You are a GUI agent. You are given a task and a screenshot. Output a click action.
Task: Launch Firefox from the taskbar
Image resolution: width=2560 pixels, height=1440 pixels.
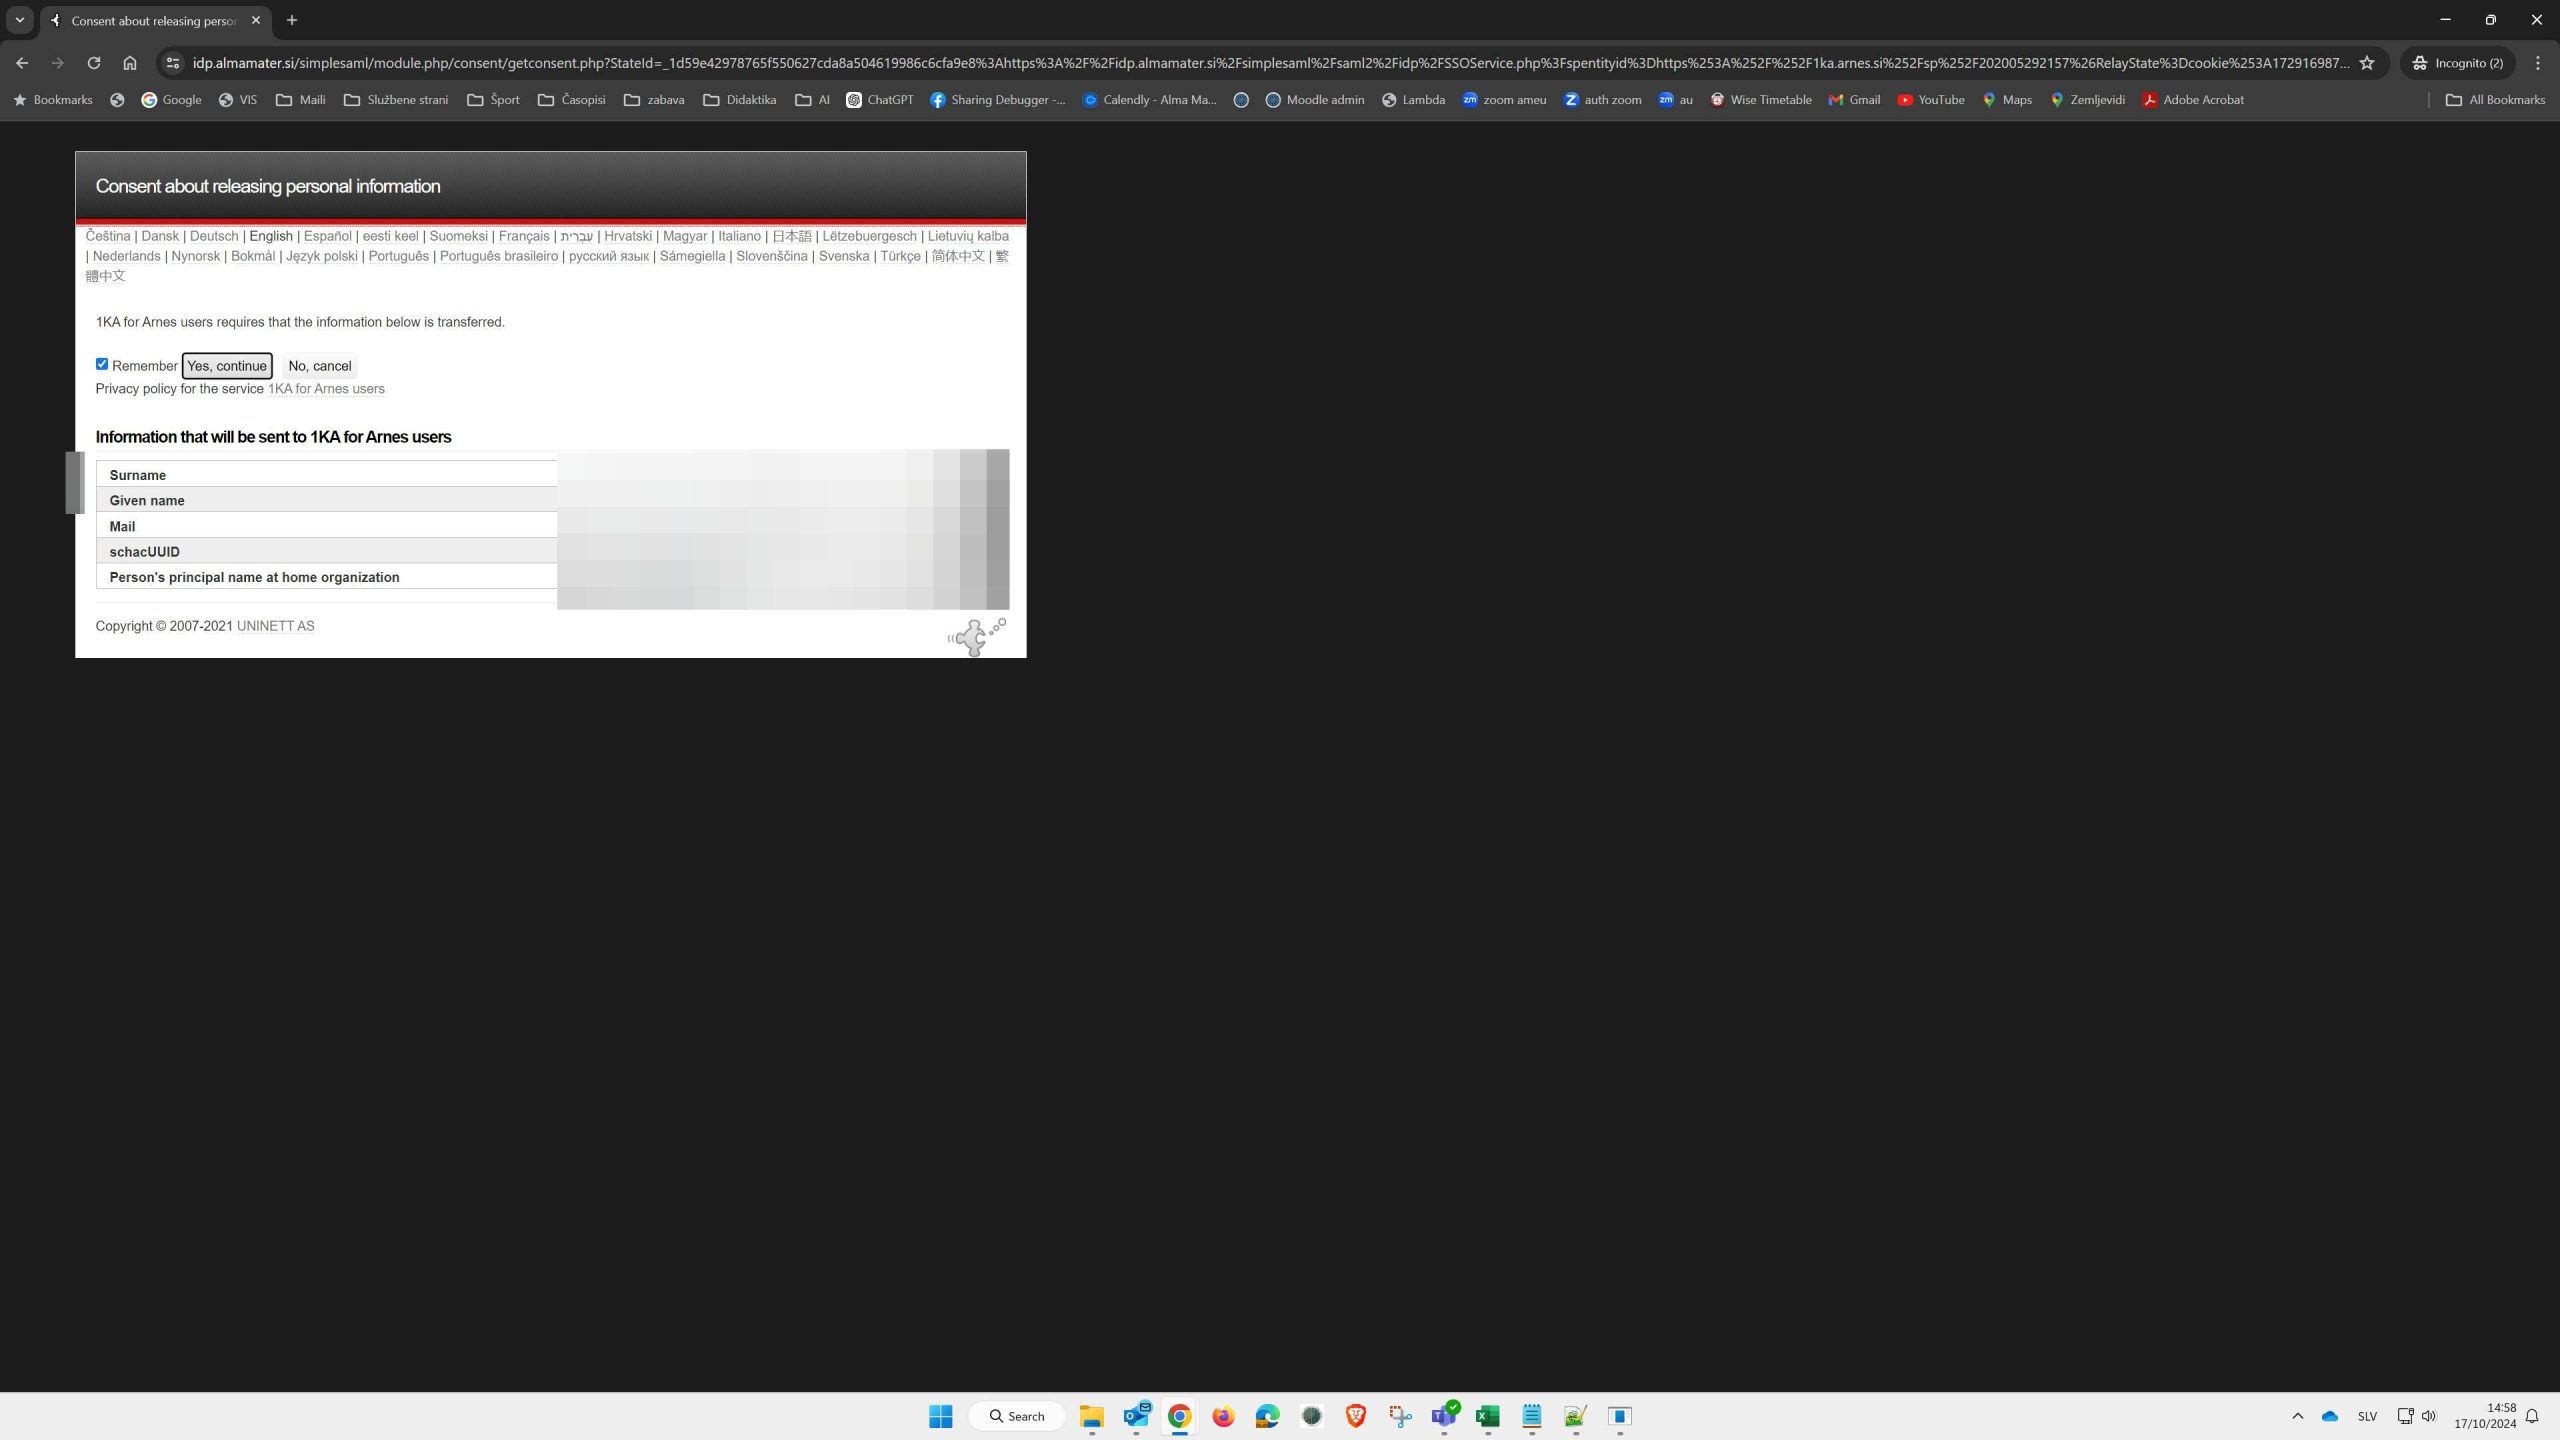[1223, 1416]
